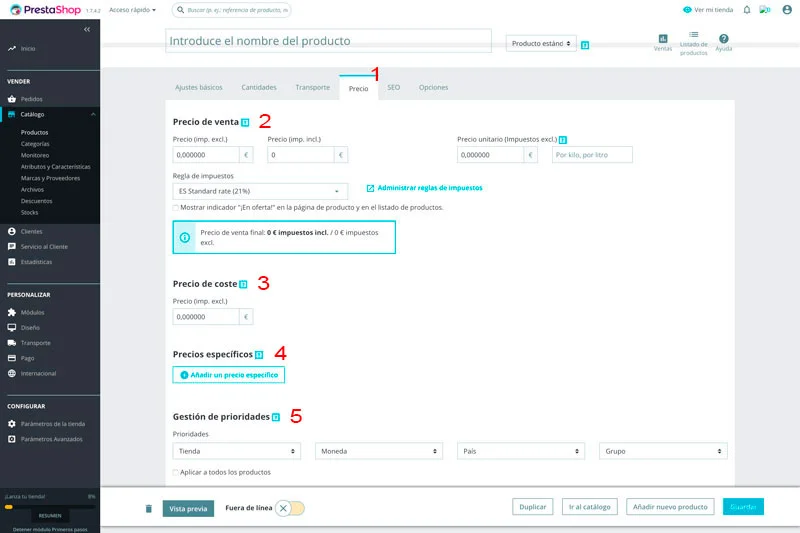Click the help icon next to Precio de coste
The height and width of the screenshot is (533, 800).
243,285
